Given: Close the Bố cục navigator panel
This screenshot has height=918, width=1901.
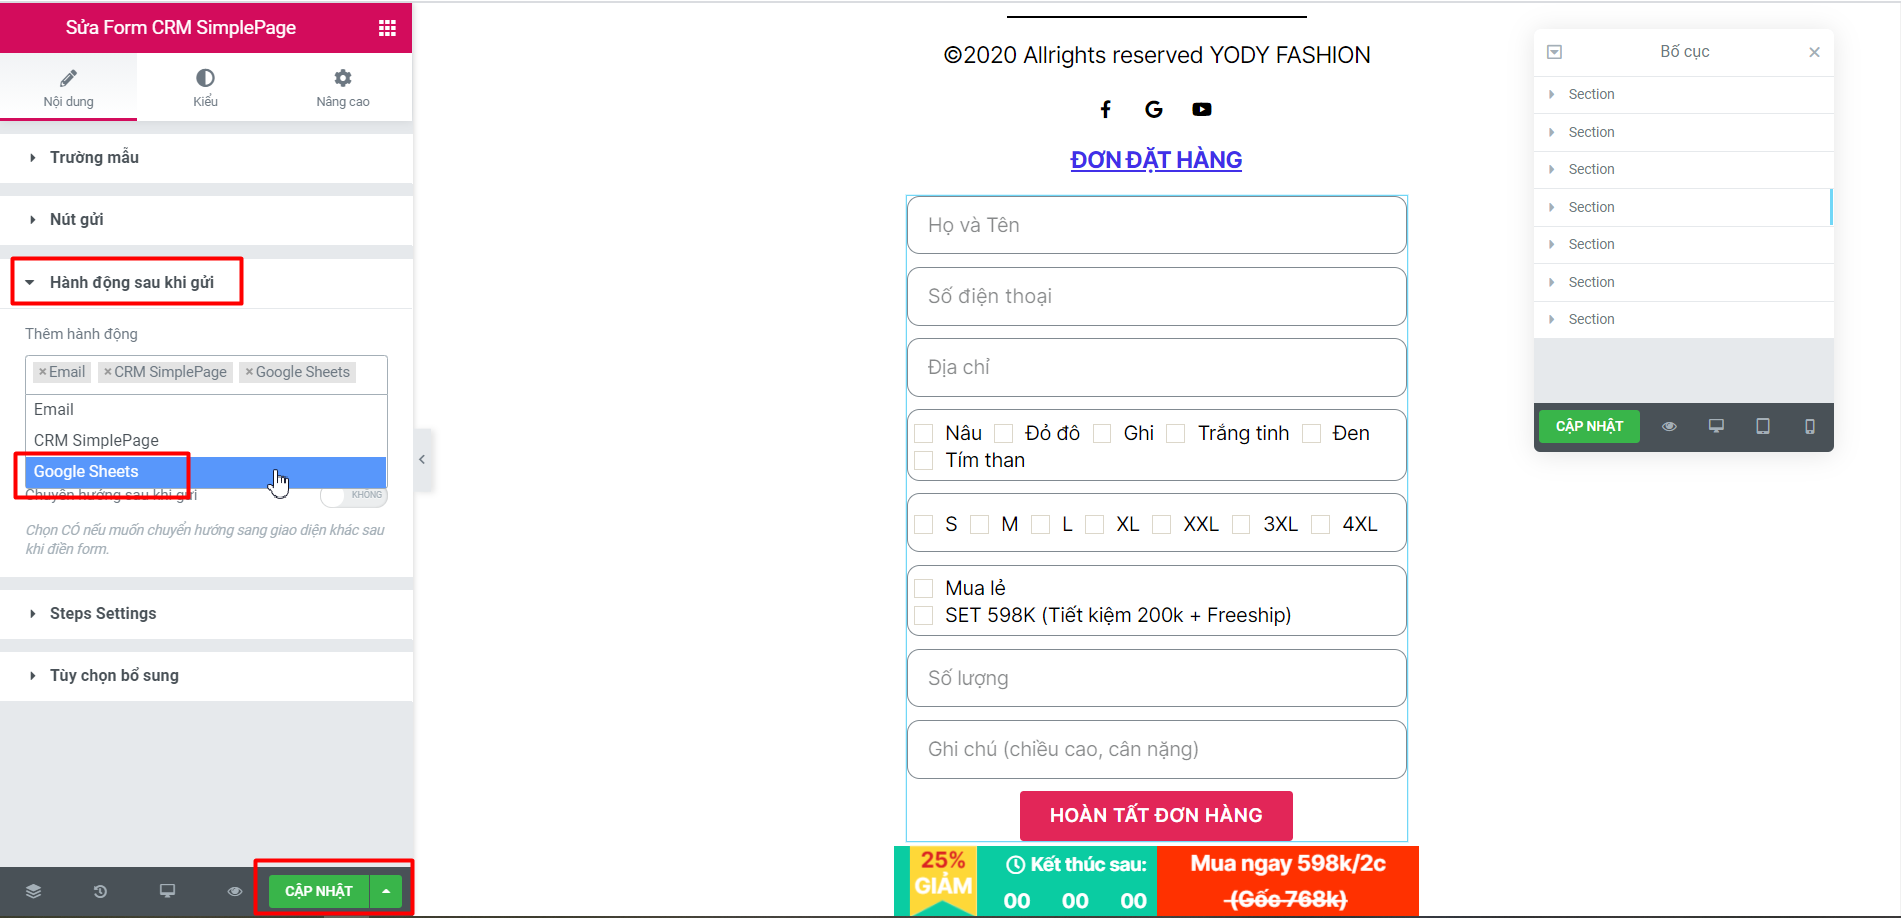Looking at the screenshot, I should pos(1814,52).
